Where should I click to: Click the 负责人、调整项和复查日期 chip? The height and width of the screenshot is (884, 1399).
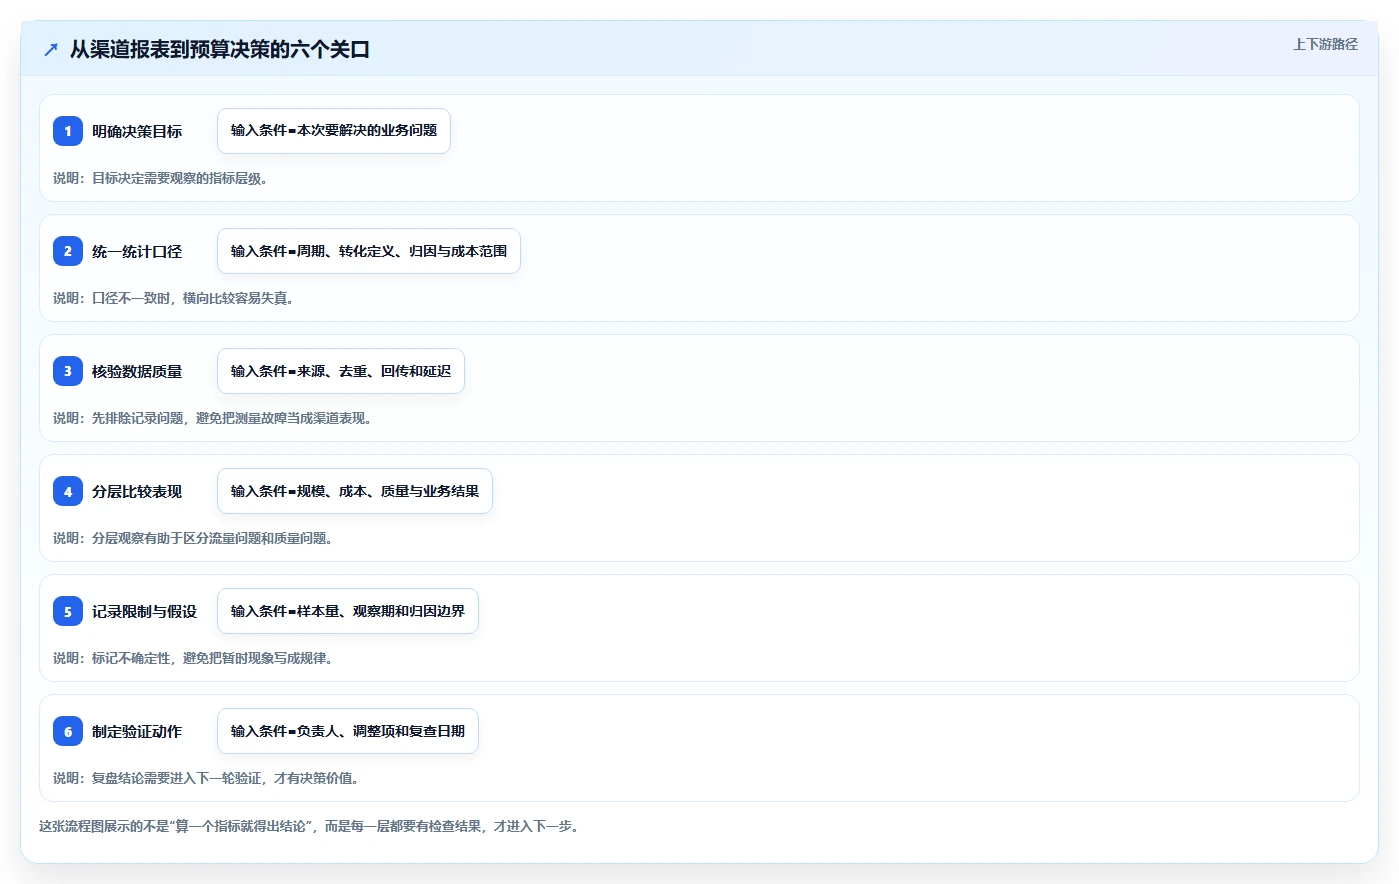tap(348, 731)
